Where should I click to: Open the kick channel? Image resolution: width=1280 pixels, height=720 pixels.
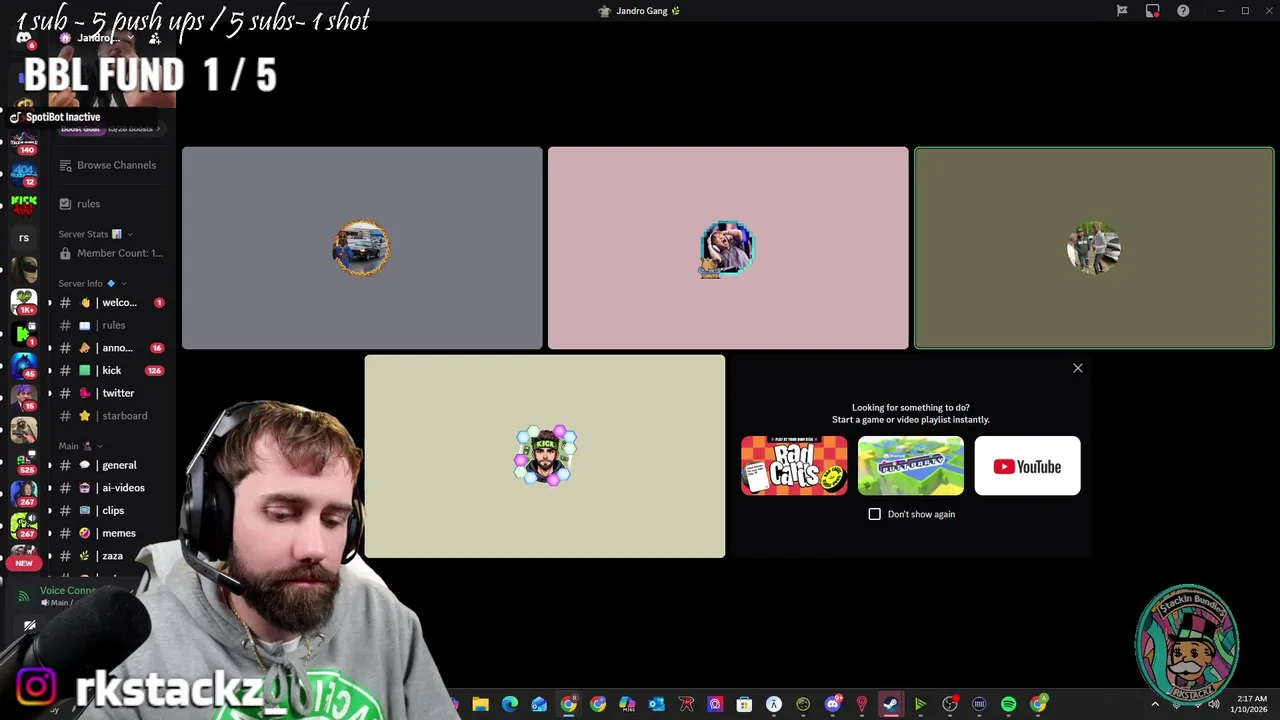(110, 370)
